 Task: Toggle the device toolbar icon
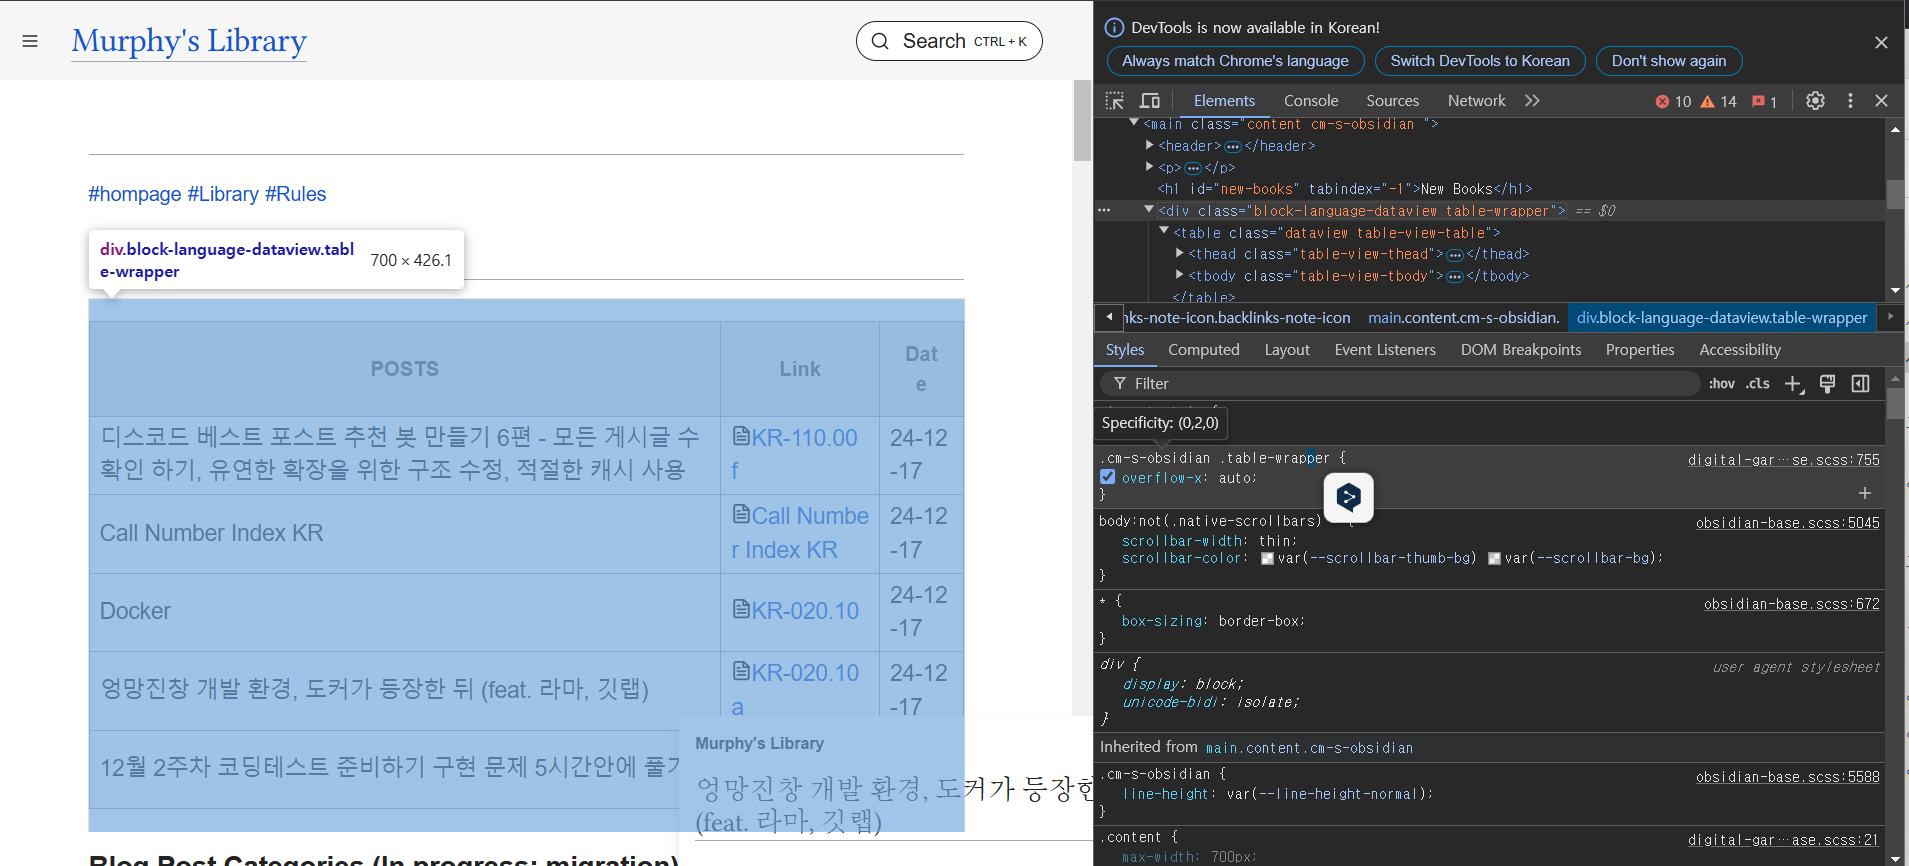(1150, 101)
